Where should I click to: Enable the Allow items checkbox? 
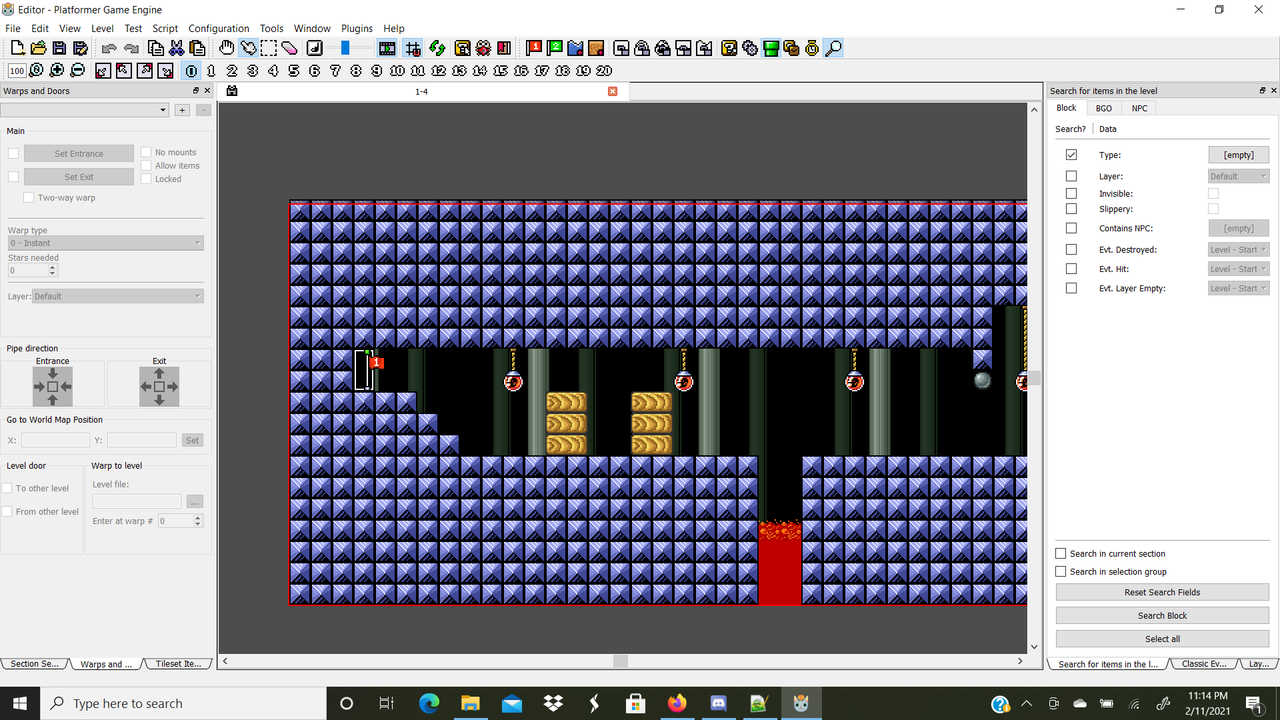(146, 165)
